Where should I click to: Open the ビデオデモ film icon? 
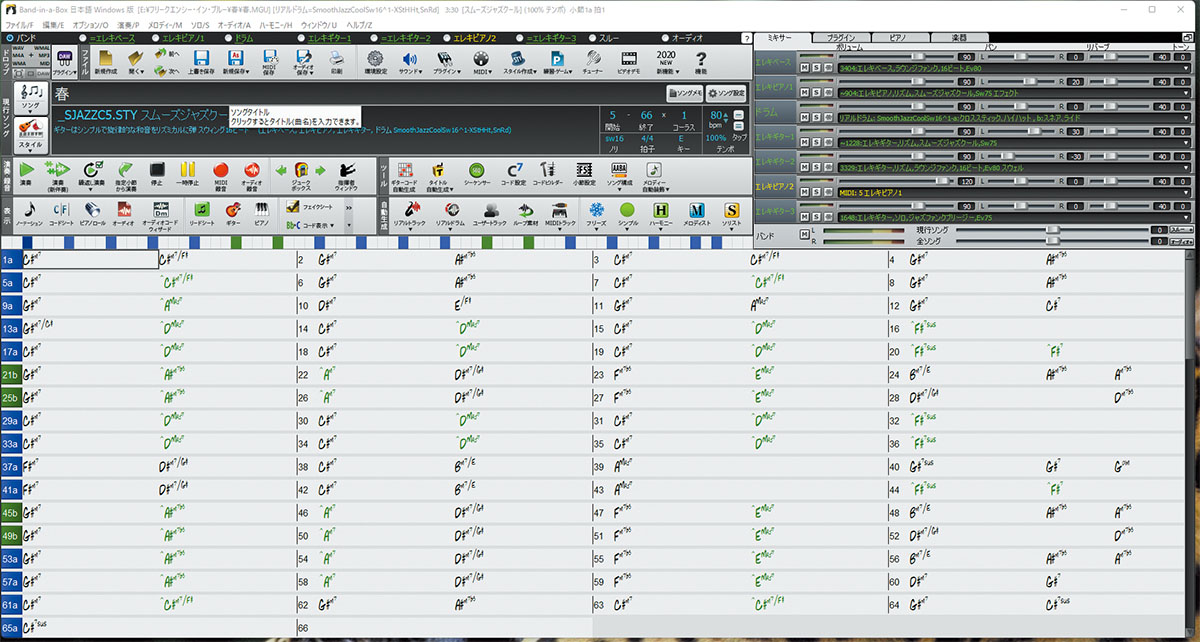click(629, 62)
